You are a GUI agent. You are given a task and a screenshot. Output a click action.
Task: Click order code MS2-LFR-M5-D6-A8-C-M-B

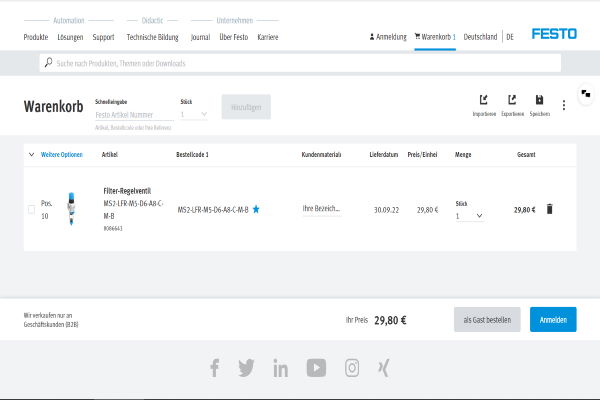(x=213, y=209)
